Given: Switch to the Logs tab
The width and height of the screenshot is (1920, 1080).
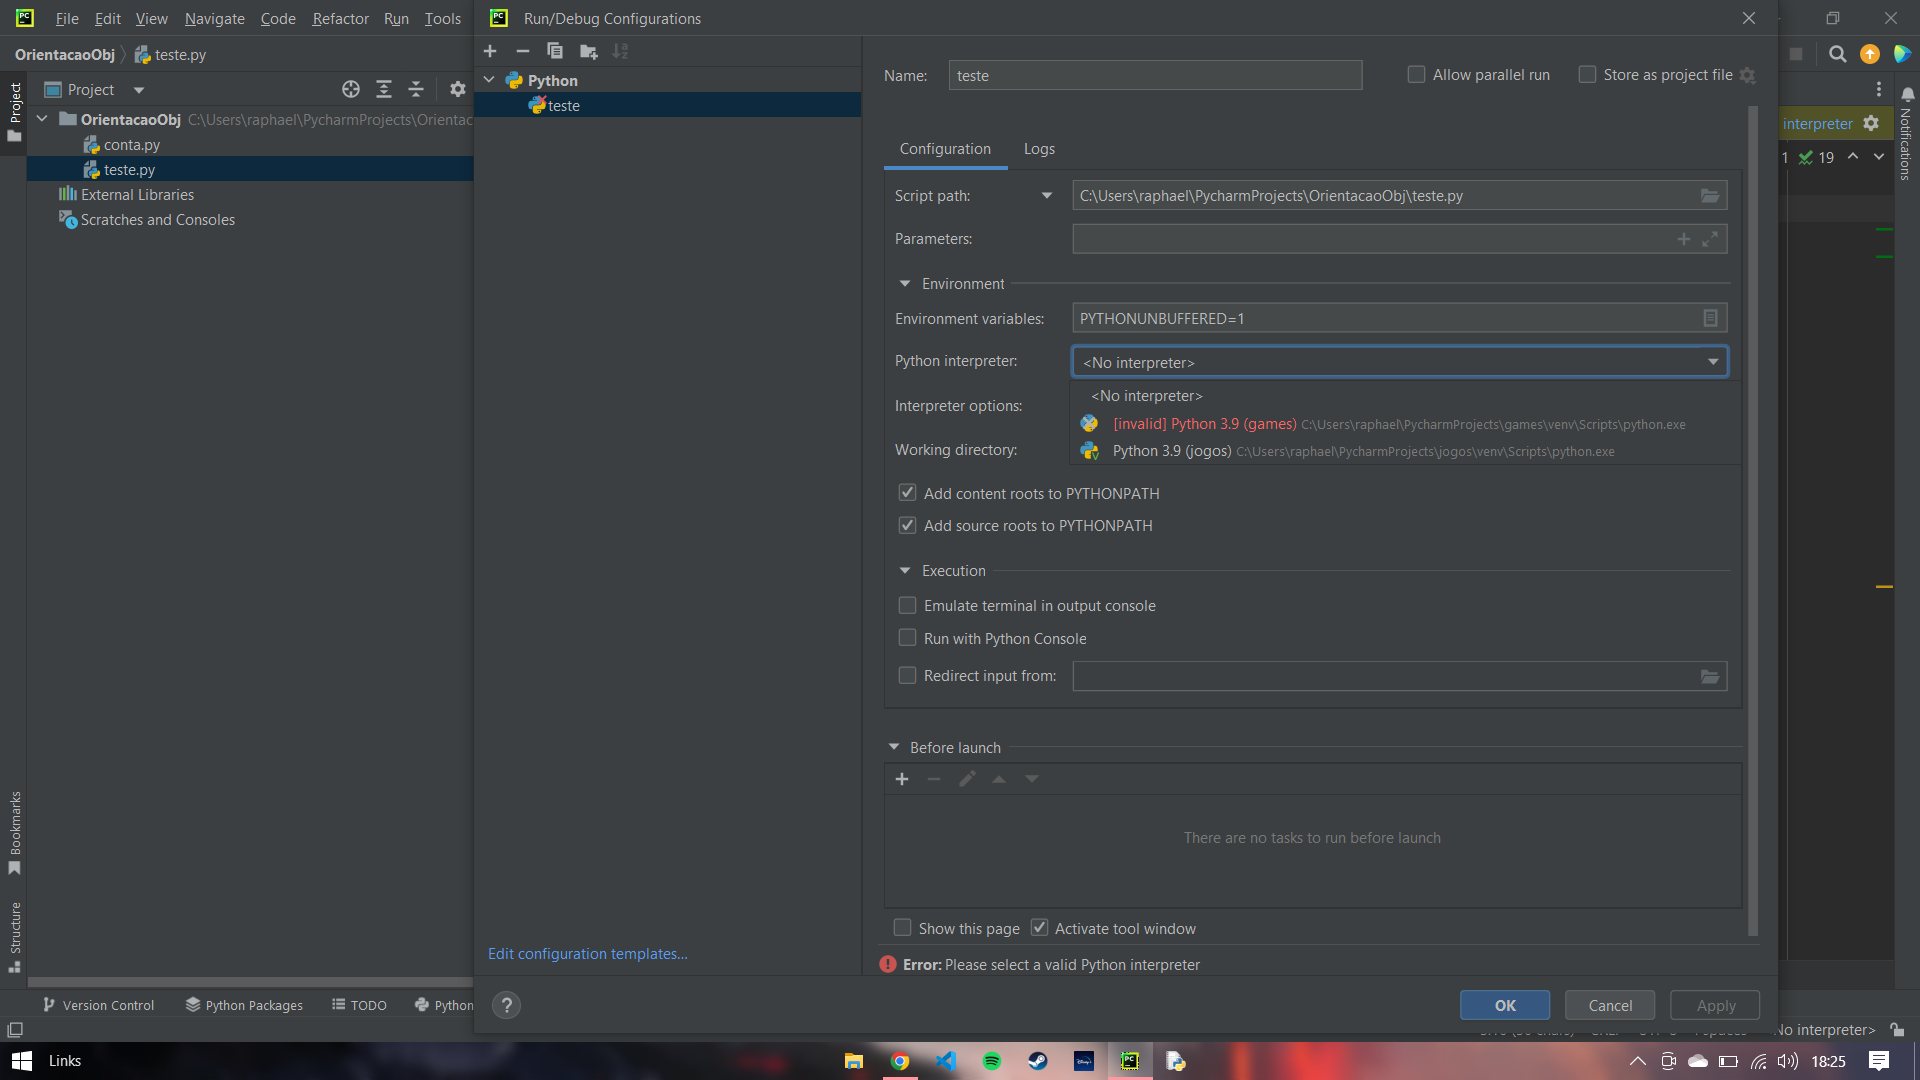Looking at the screenshot, I should (1039, 149).
